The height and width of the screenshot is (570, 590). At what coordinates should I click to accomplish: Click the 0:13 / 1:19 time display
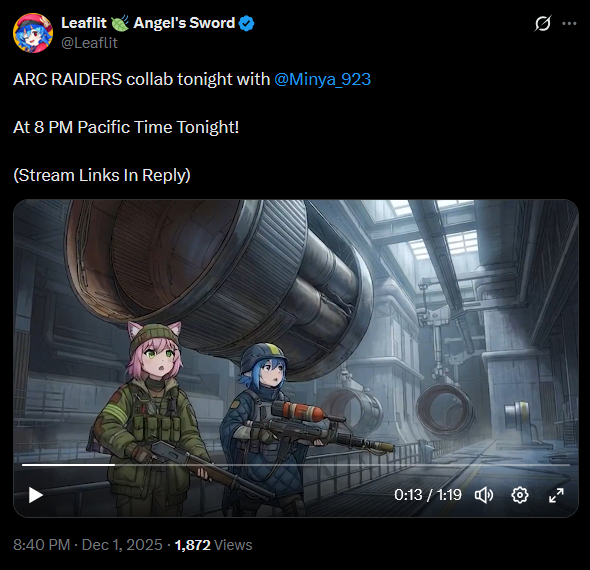tap(428, 495)
